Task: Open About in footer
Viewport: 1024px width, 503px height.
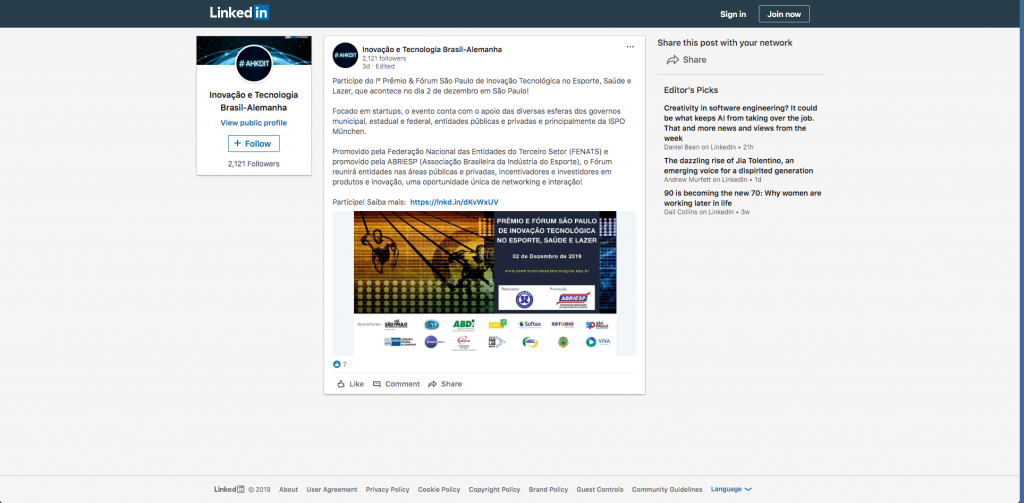Action: [x=288, y=489]
